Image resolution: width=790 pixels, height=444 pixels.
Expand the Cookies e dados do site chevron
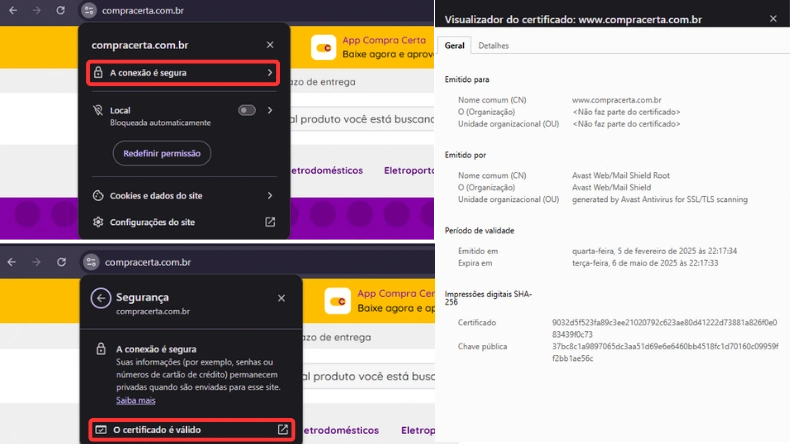click(x=270, y=196)
